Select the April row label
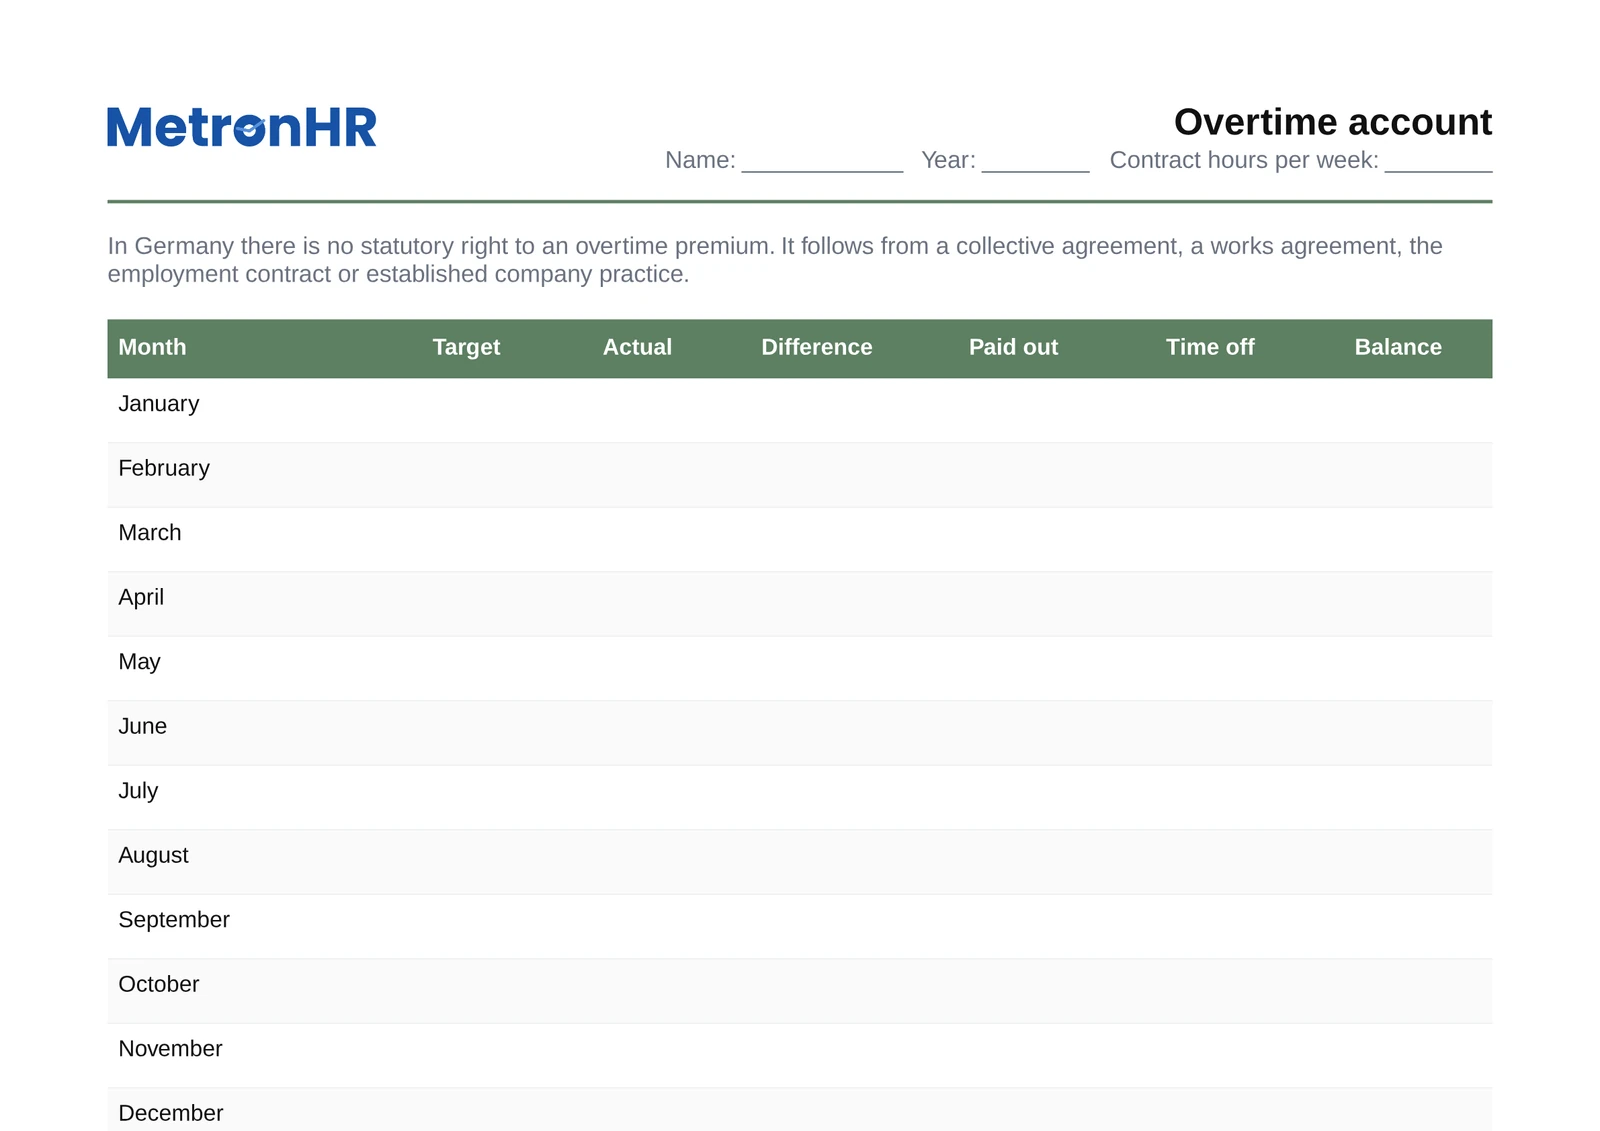Screen dimensions: 1600x1131 pyautogui.click(x=141, y=597)
